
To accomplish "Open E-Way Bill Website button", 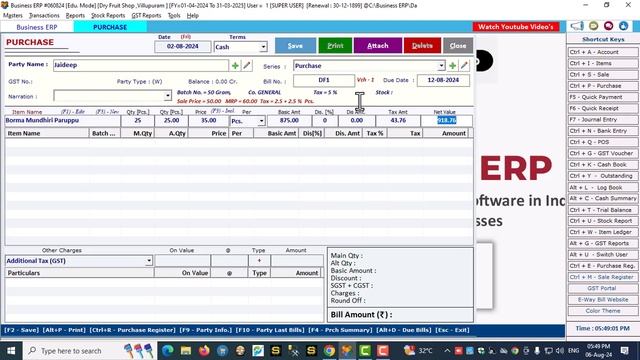I will coord(603,300).
